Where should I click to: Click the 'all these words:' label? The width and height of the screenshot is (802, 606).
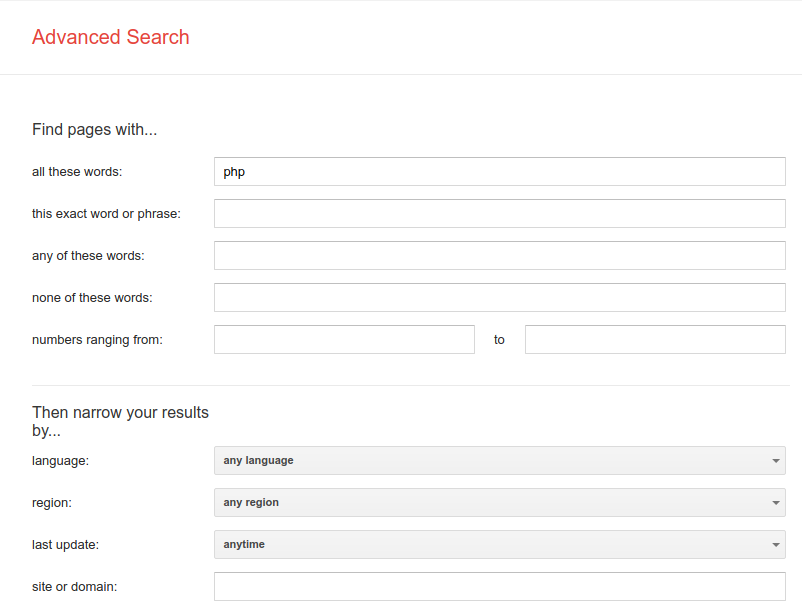77,172
